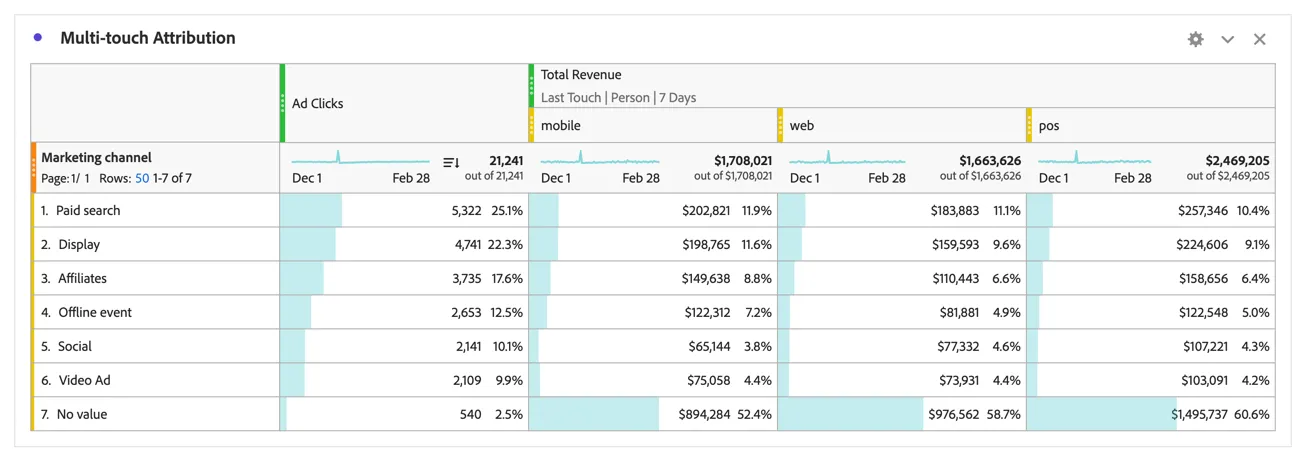Click the green handle of Ad Clicks column
Screen dimensions: 1303x455
[x=282, y=103]
